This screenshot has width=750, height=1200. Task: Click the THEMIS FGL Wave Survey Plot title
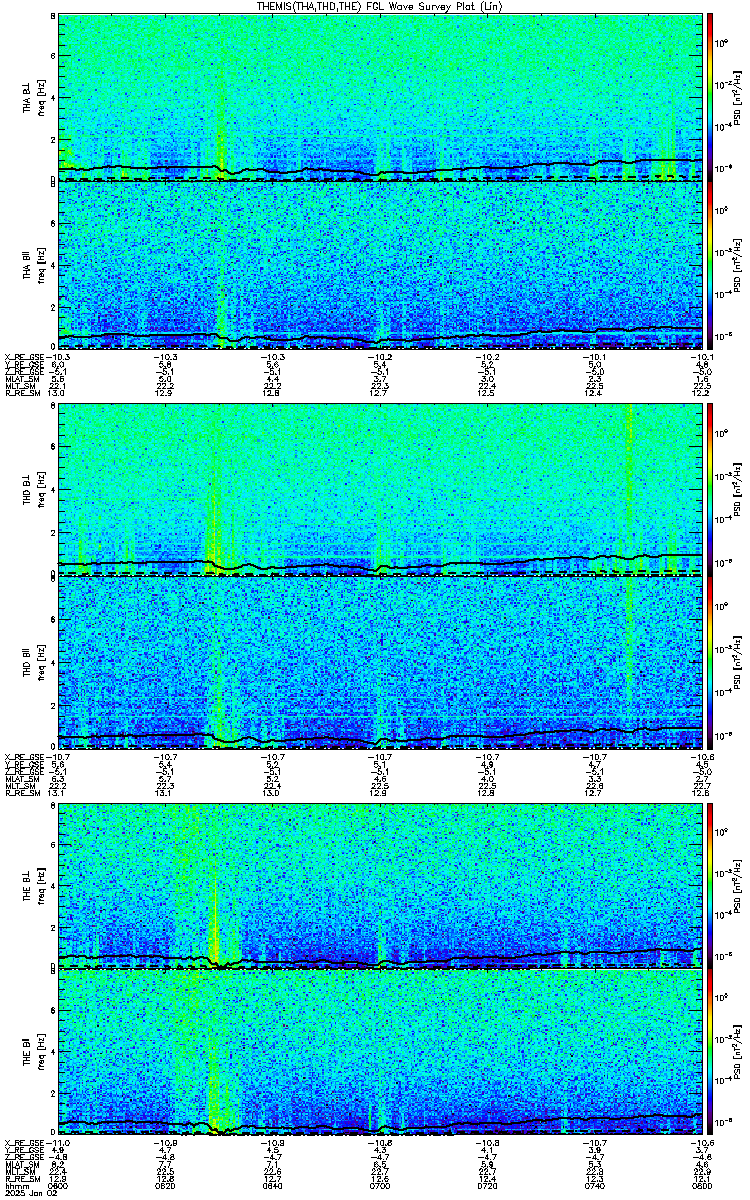click(379, 6)
